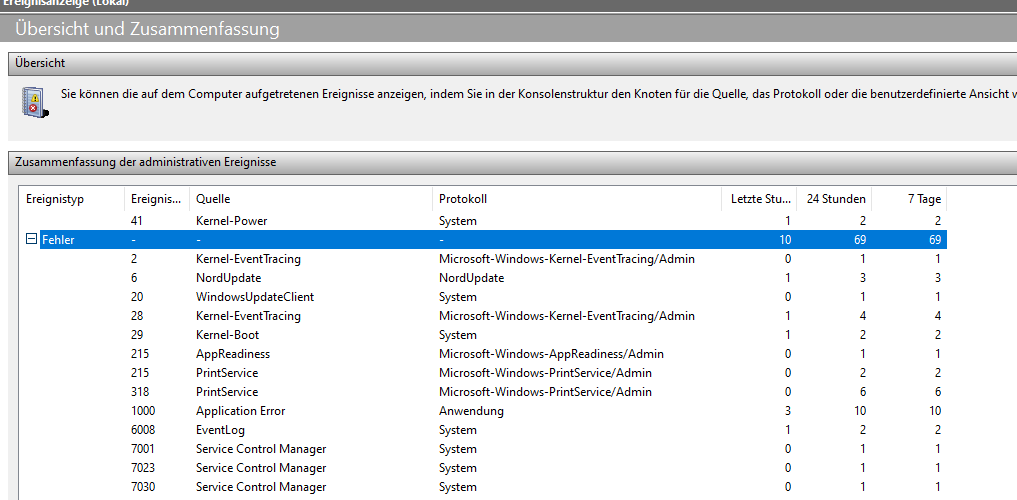Collapse the Fehler event group
The height and width of the screenshot is (500, 1017).
point(31,240)
